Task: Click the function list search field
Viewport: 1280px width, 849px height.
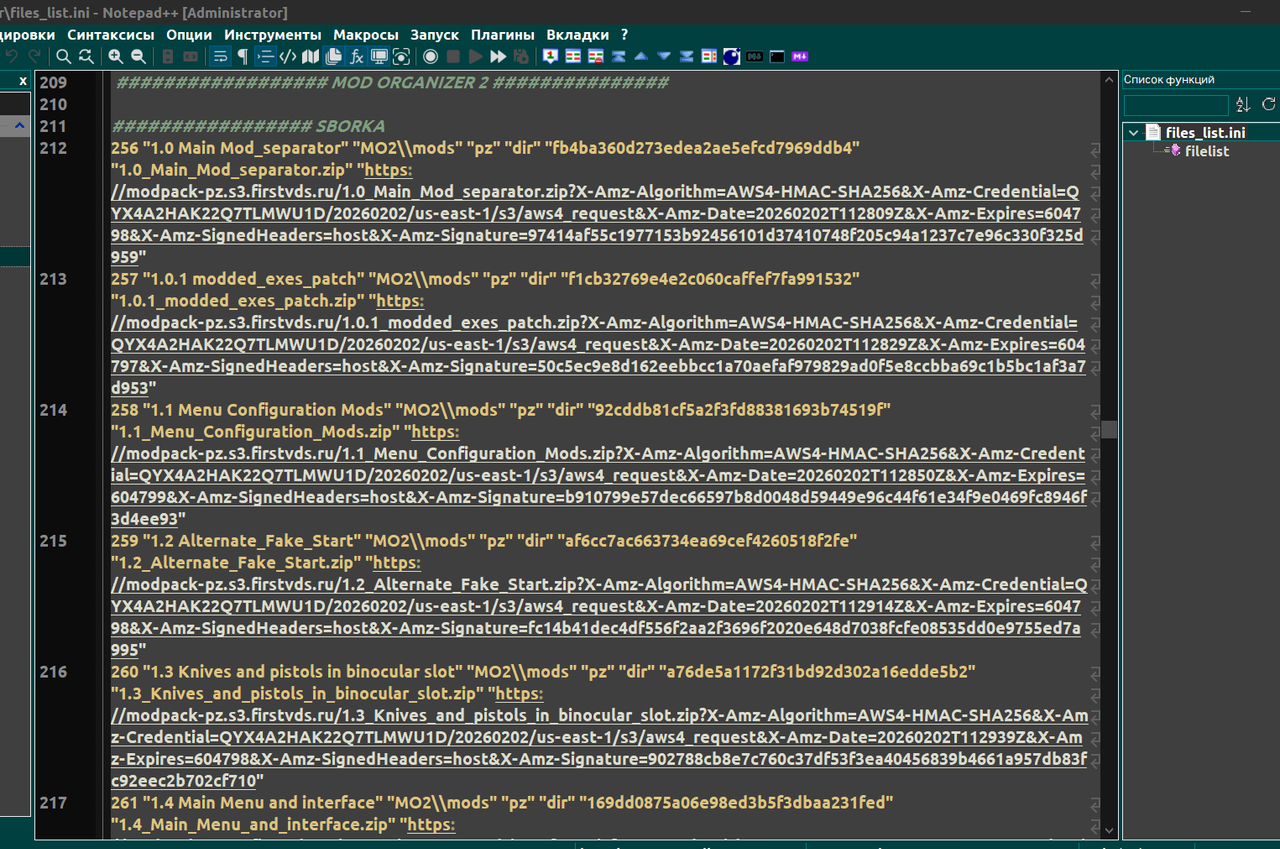Action: [x=1176, y=105]
